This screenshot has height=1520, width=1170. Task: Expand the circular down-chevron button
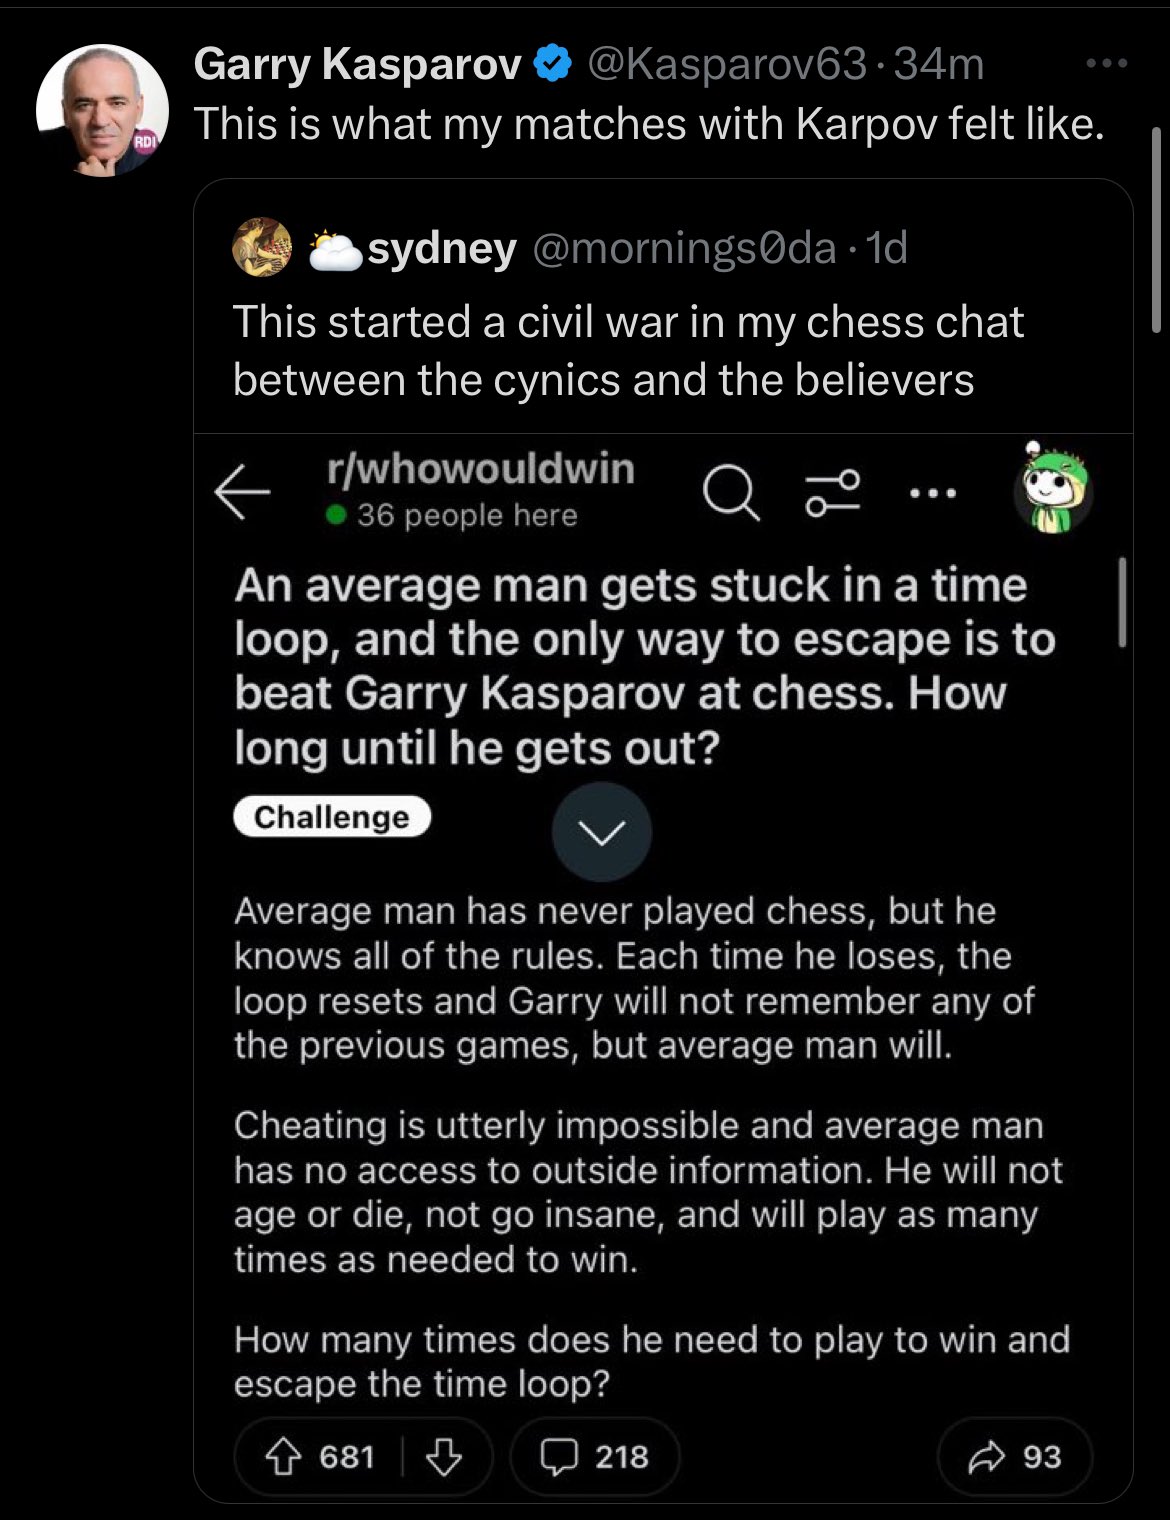click(x=602, y=832)
